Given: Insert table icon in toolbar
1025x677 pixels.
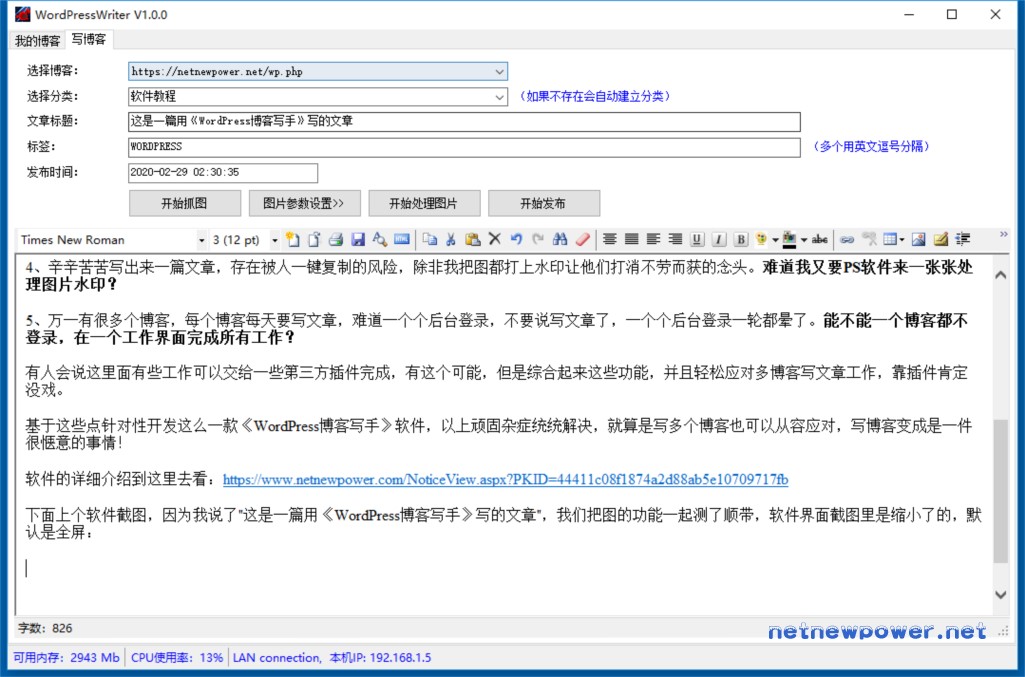Looking at the screenshot, I should (890, 239).
